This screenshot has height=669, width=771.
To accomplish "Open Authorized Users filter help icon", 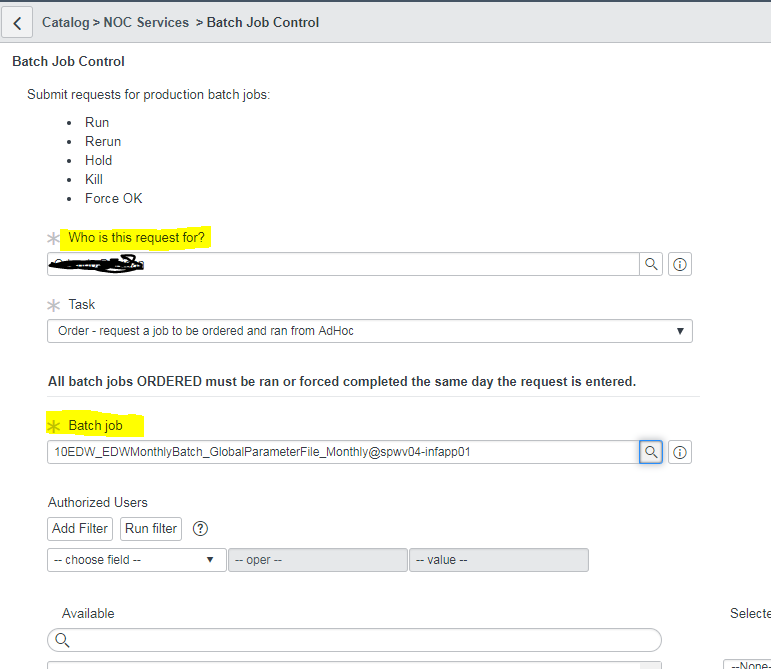I will click(x=200, y=529).
